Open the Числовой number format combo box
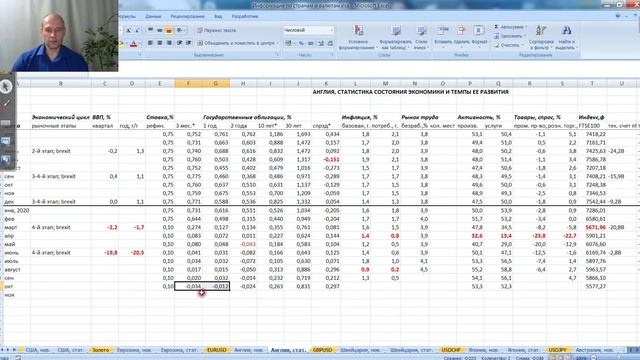 click(309, 30)
